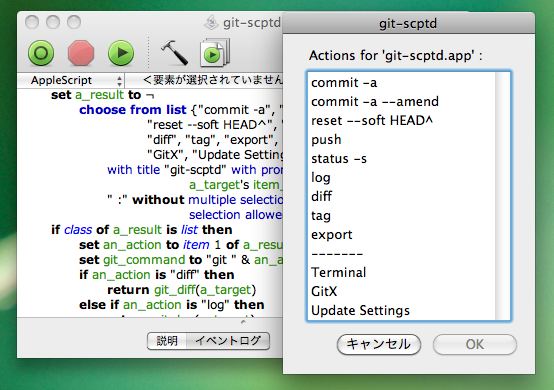
Task: Click the Record button in script editor toolbar
Action: 41,53
